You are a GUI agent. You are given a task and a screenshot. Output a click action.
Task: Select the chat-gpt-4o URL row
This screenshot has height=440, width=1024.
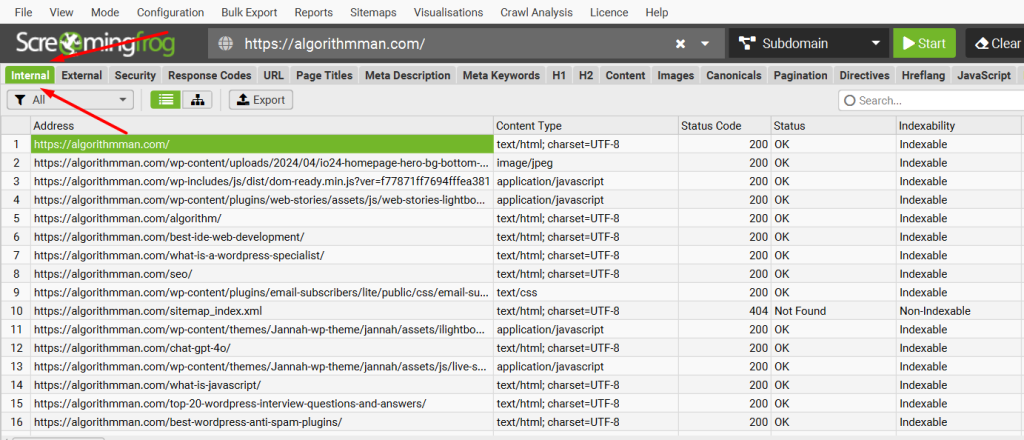262,348
